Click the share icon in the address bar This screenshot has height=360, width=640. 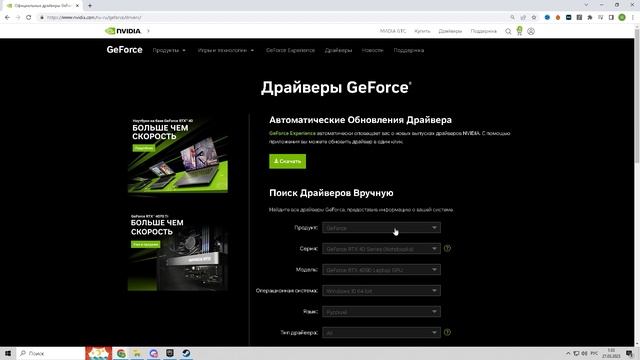pos(523,18)
